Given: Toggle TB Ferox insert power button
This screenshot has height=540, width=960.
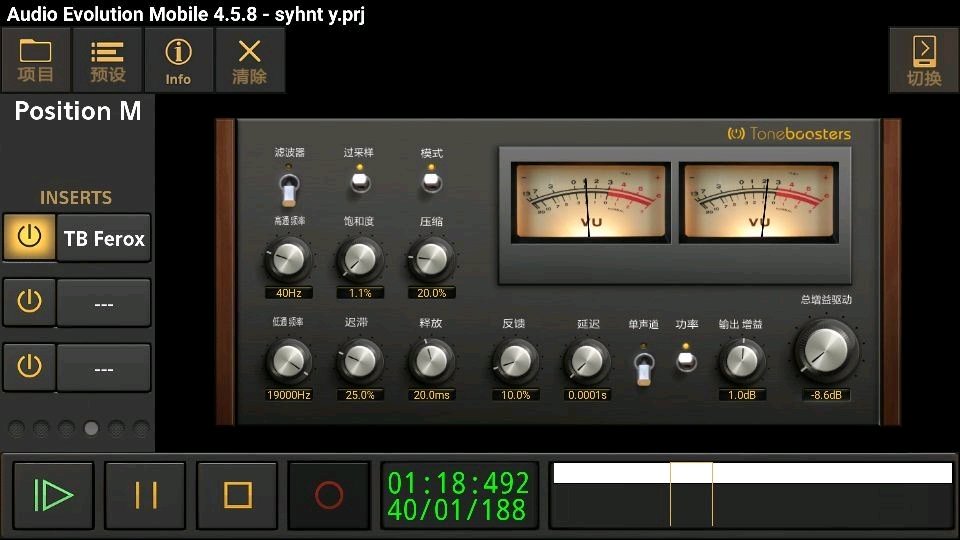Looking at the screenshot, I should coord(29,237).
